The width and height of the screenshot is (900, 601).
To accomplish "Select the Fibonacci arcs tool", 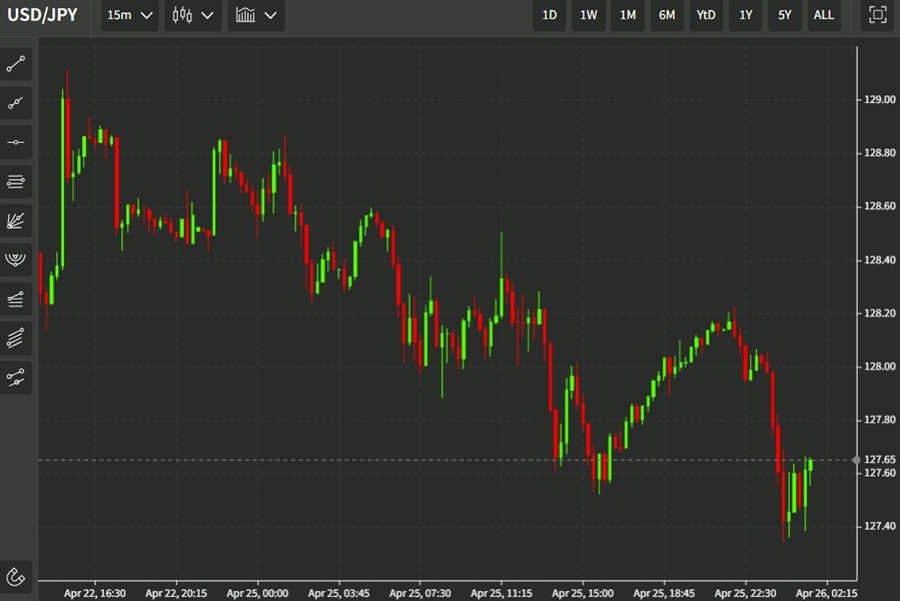I will [x=16, y=260].
